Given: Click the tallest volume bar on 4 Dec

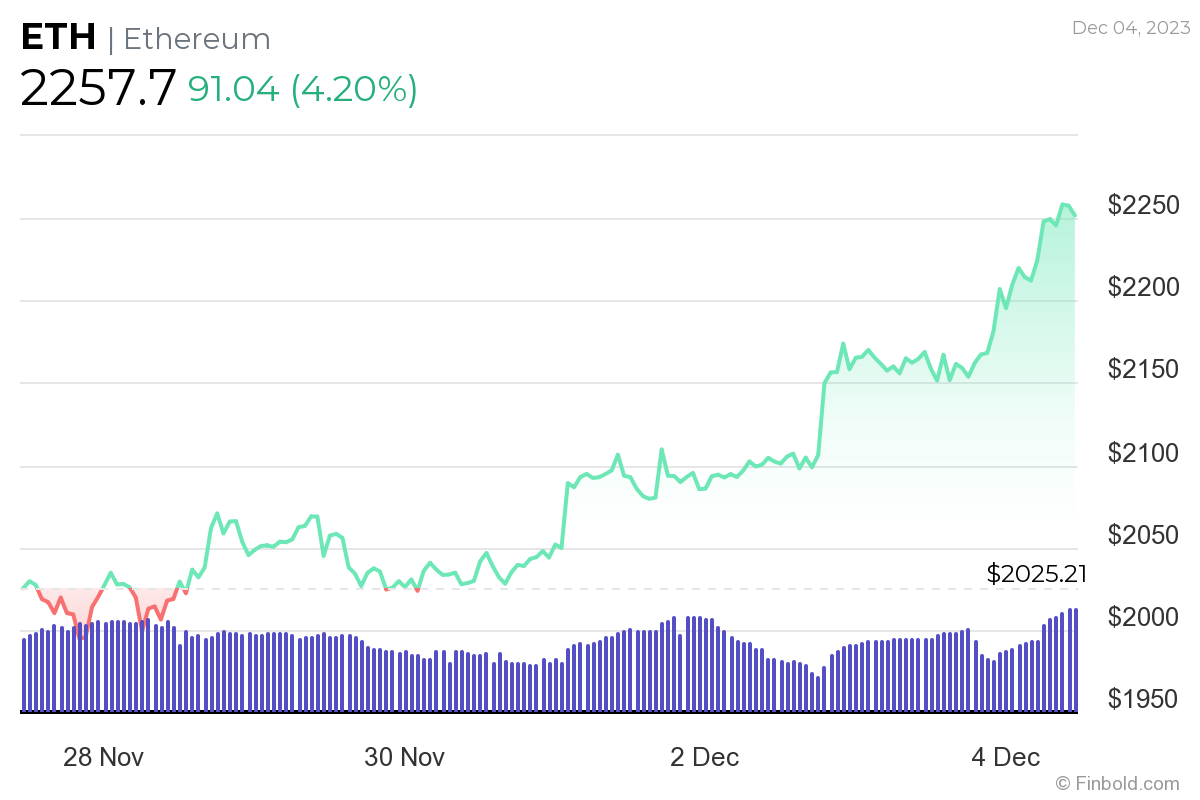Looking at the screenshot, I should tap(1072, 660).
